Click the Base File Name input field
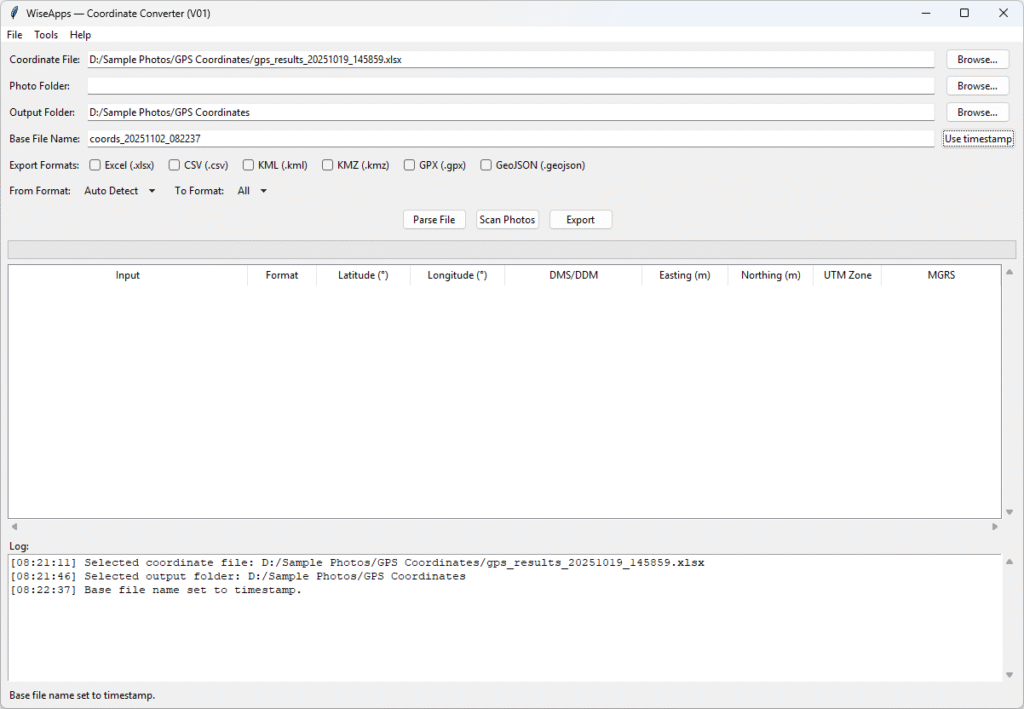1024x709 pixels. 400,138
